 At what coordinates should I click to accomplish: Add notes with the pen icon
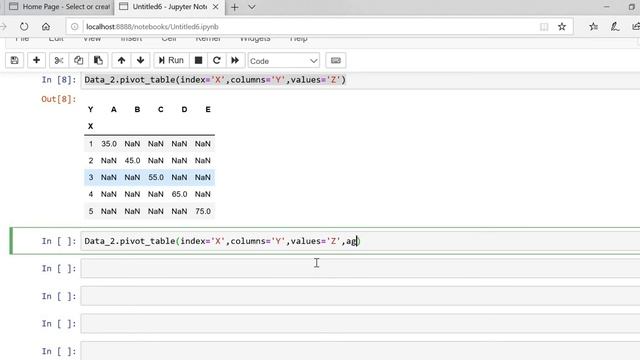pos(615,27)
